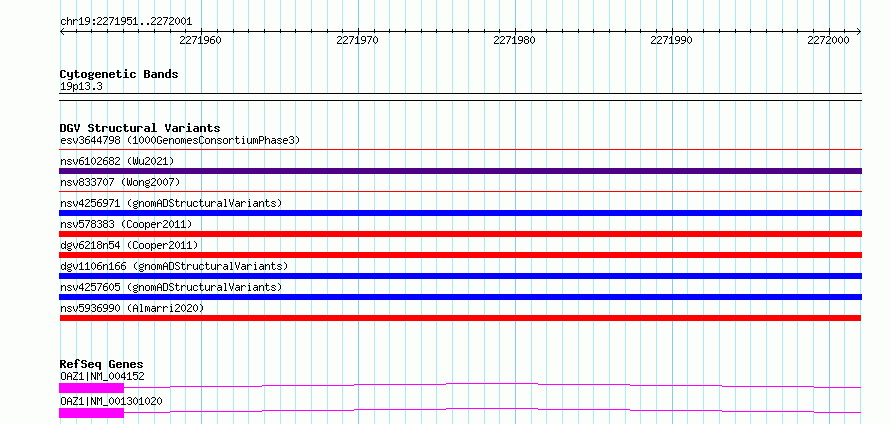Open variant nsv5936990 (Almarri2020) label

click(x=132, y=308)
